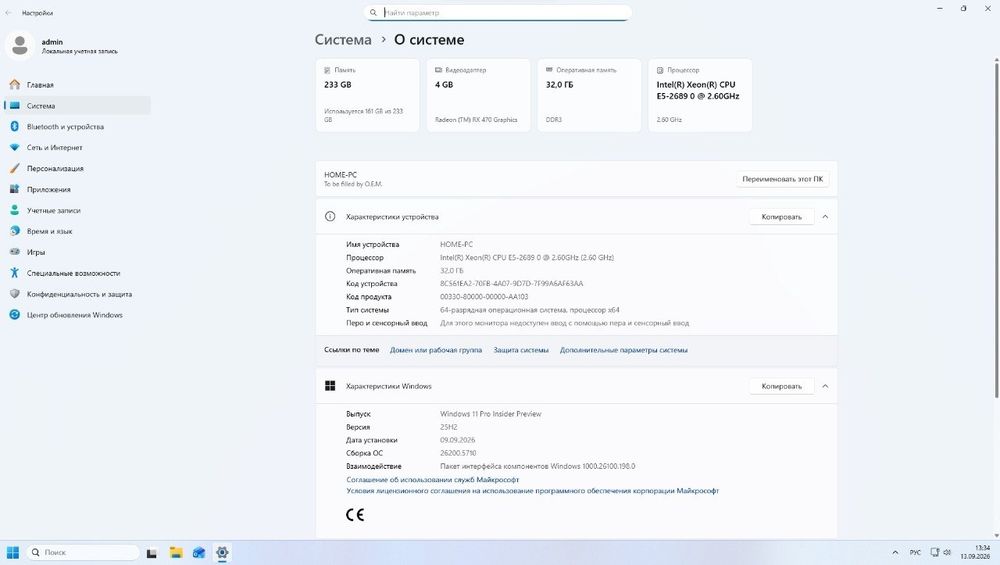Viewport: 1000px width, 565px height.
Task: Open the Память 233 GB card
Action: coord(367,96)
